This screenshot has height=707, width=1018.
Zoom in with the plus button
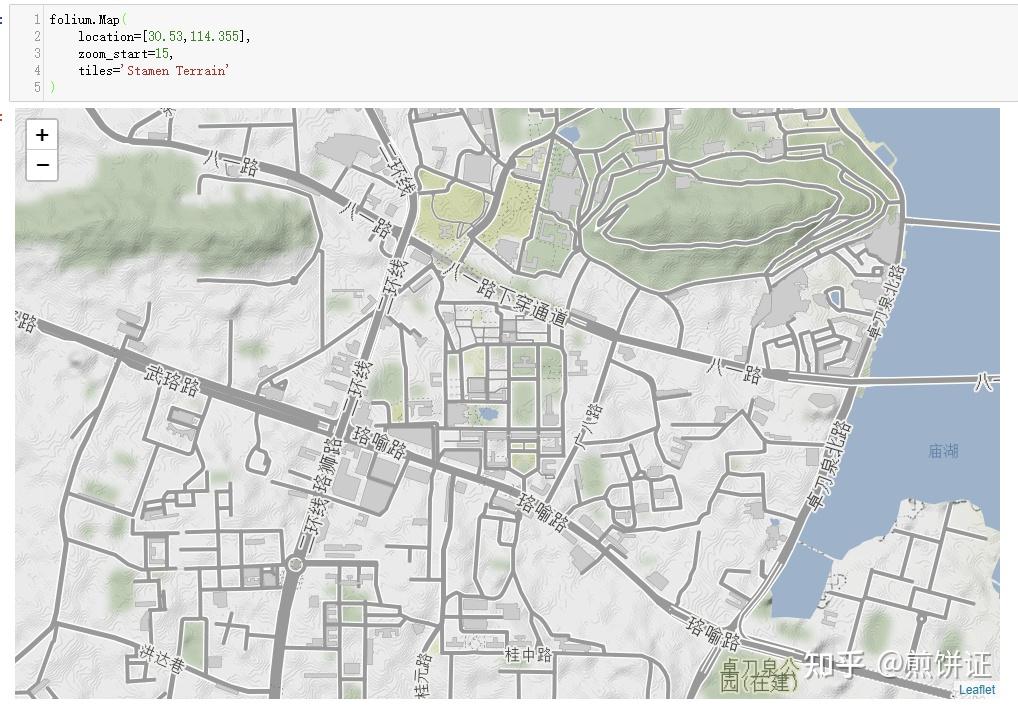click(42, 135)
